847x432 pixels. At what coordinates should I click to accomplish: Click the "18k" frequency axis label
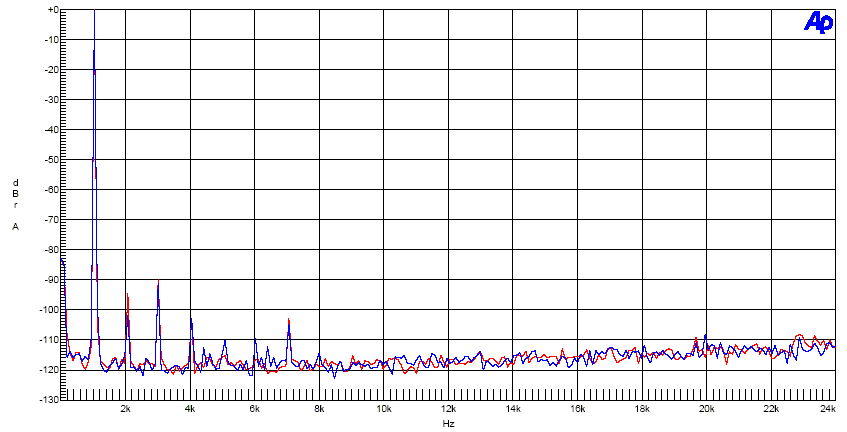(x=642, y=409)
